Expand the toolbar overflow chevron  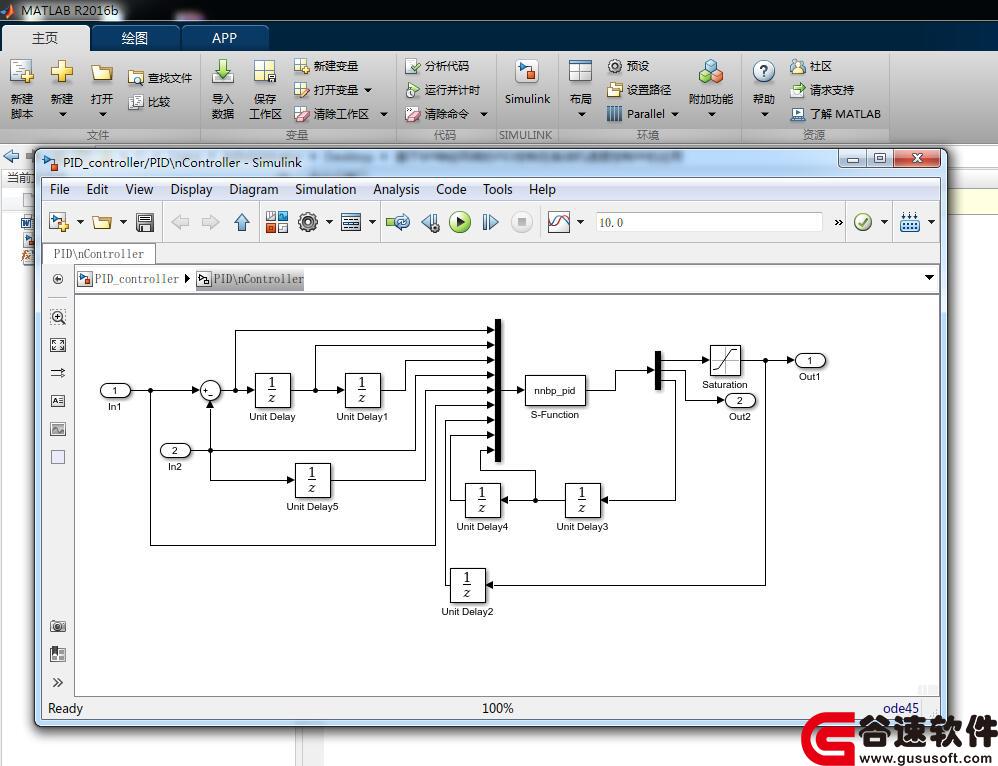coord(838,222)
